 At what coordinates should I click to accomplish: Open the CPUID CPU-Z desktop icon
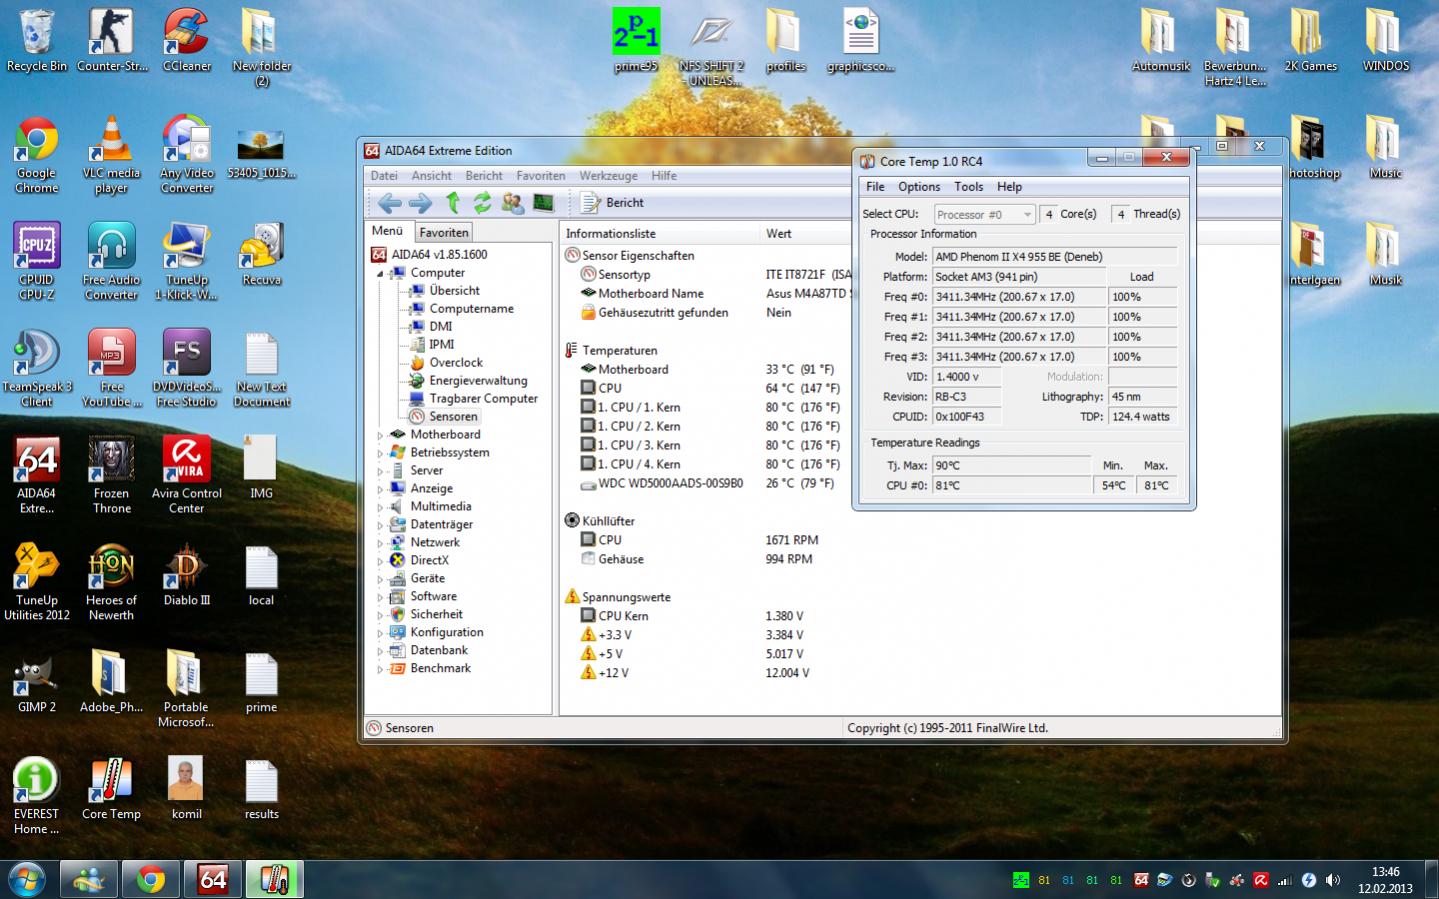(37, 262)
